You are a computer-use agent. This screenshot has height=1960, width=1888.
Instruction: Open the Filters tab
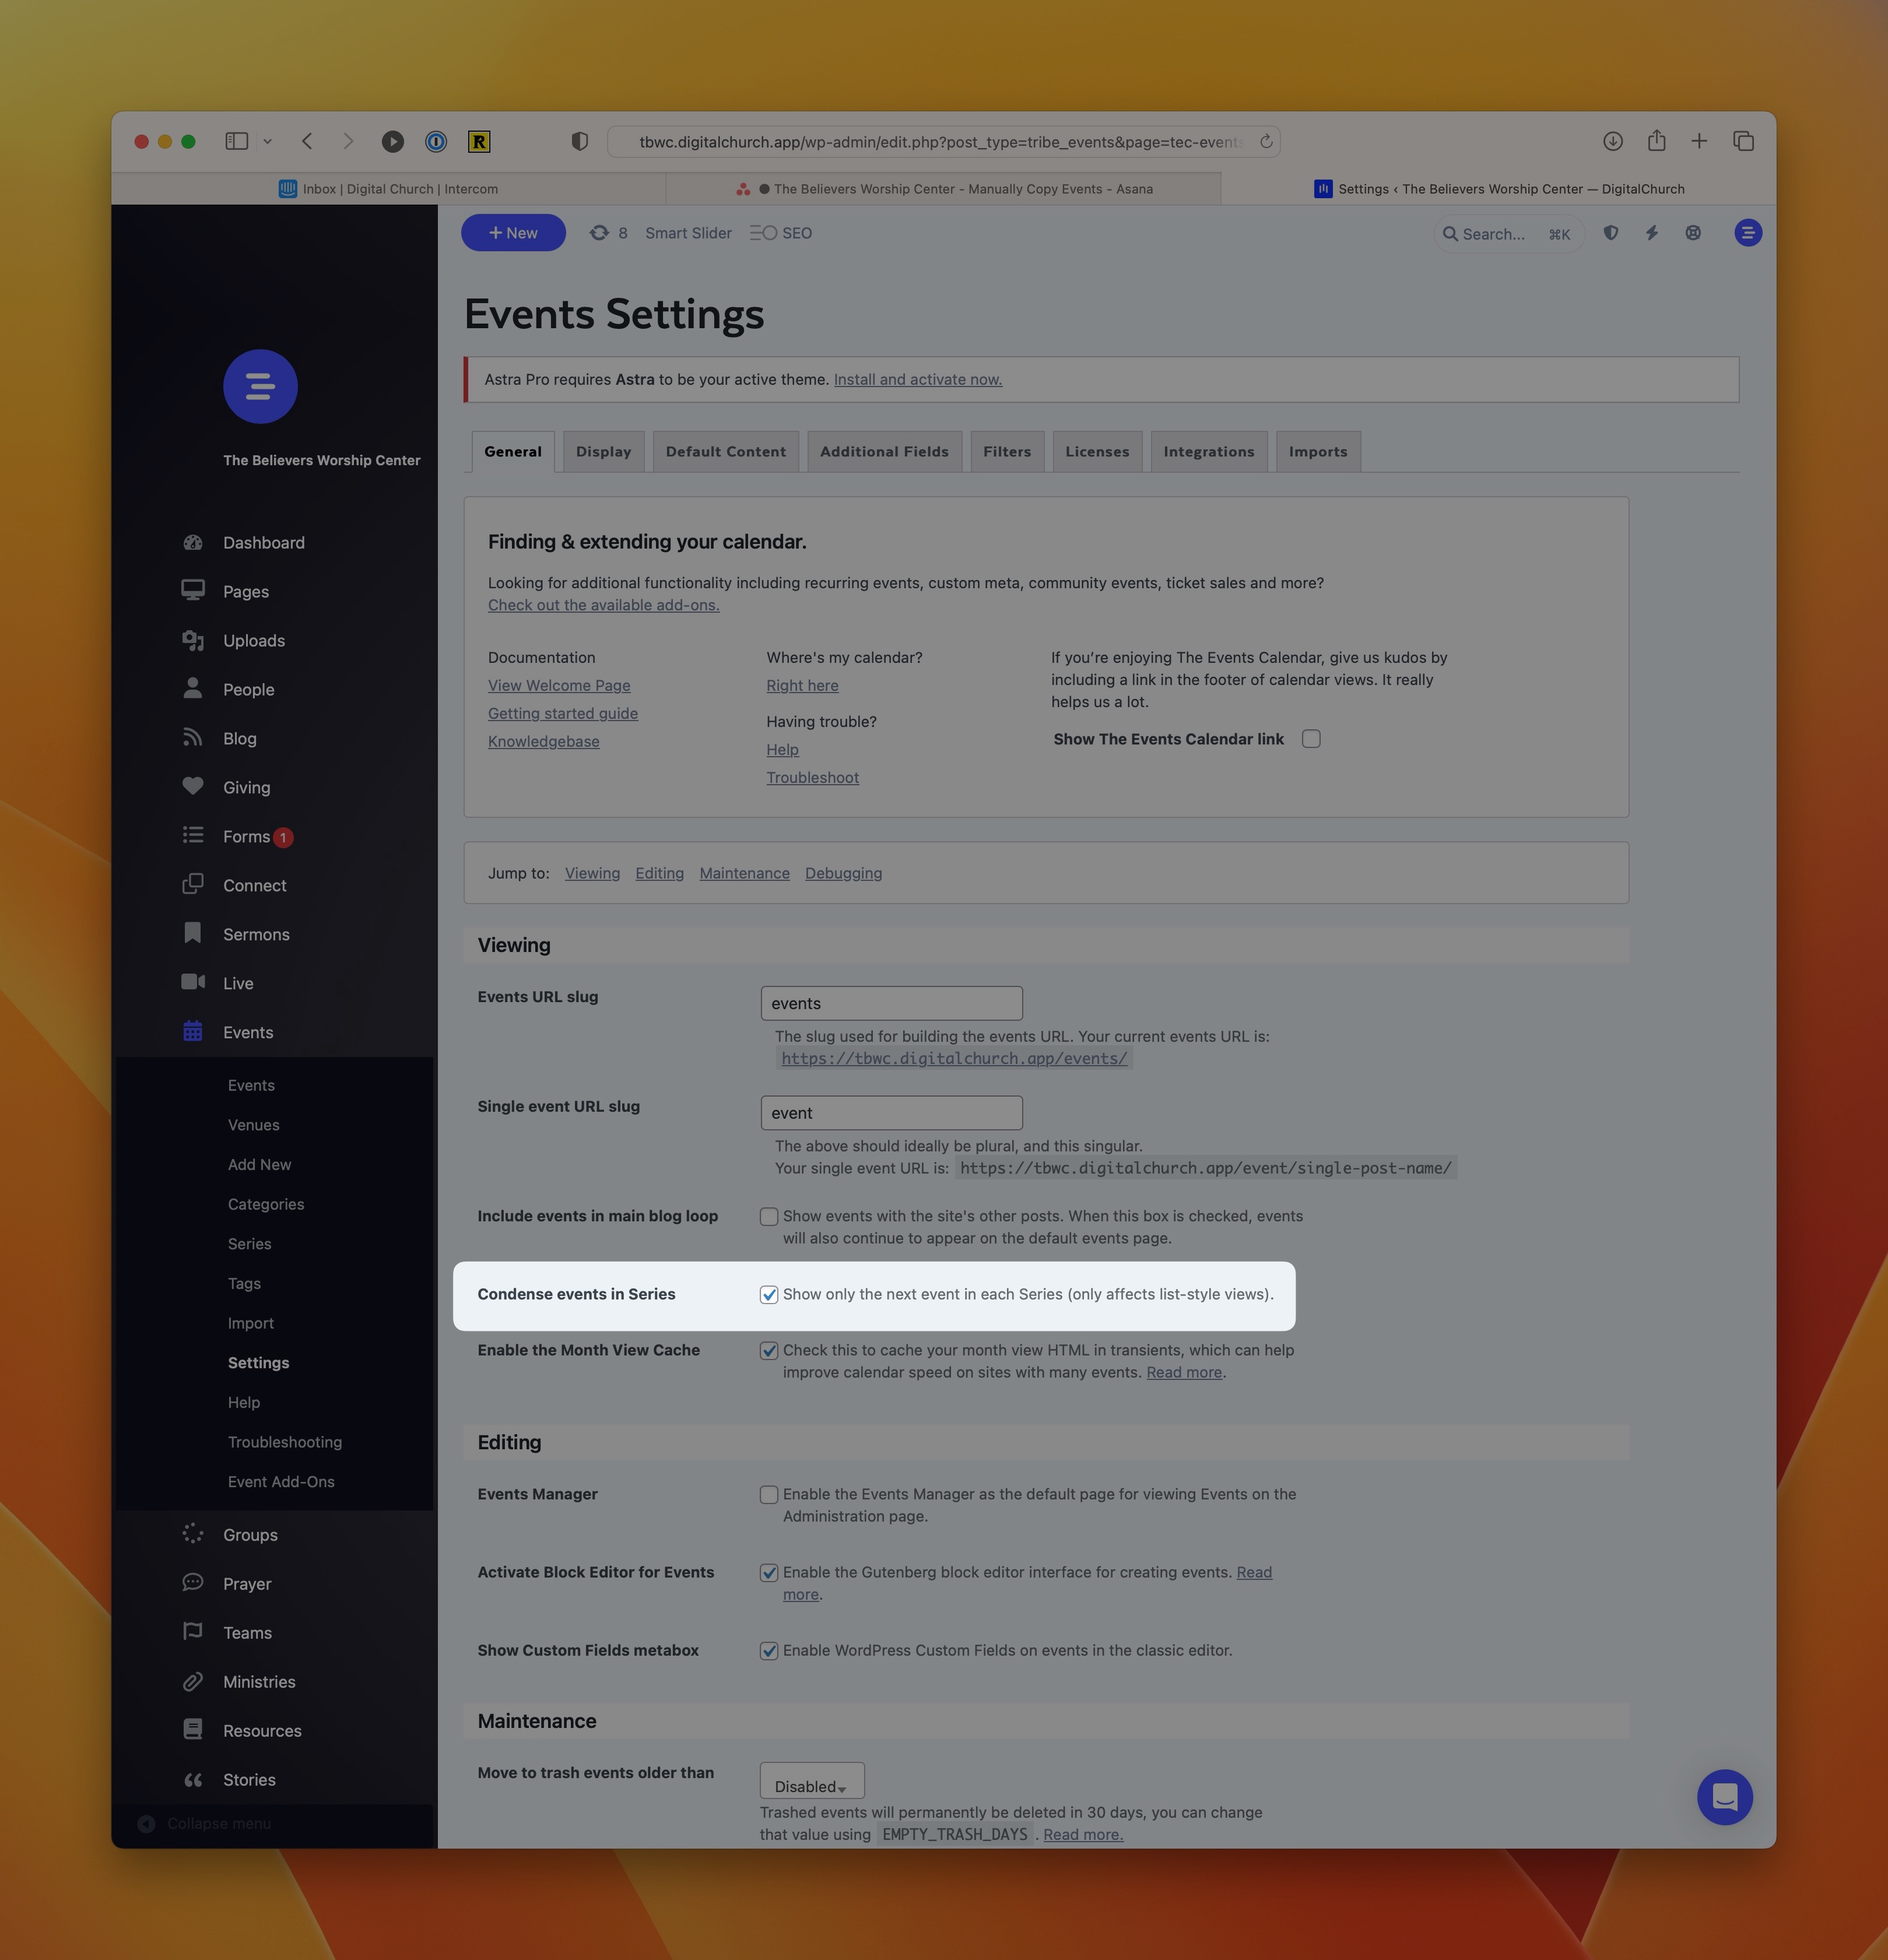click(1007, 452)
